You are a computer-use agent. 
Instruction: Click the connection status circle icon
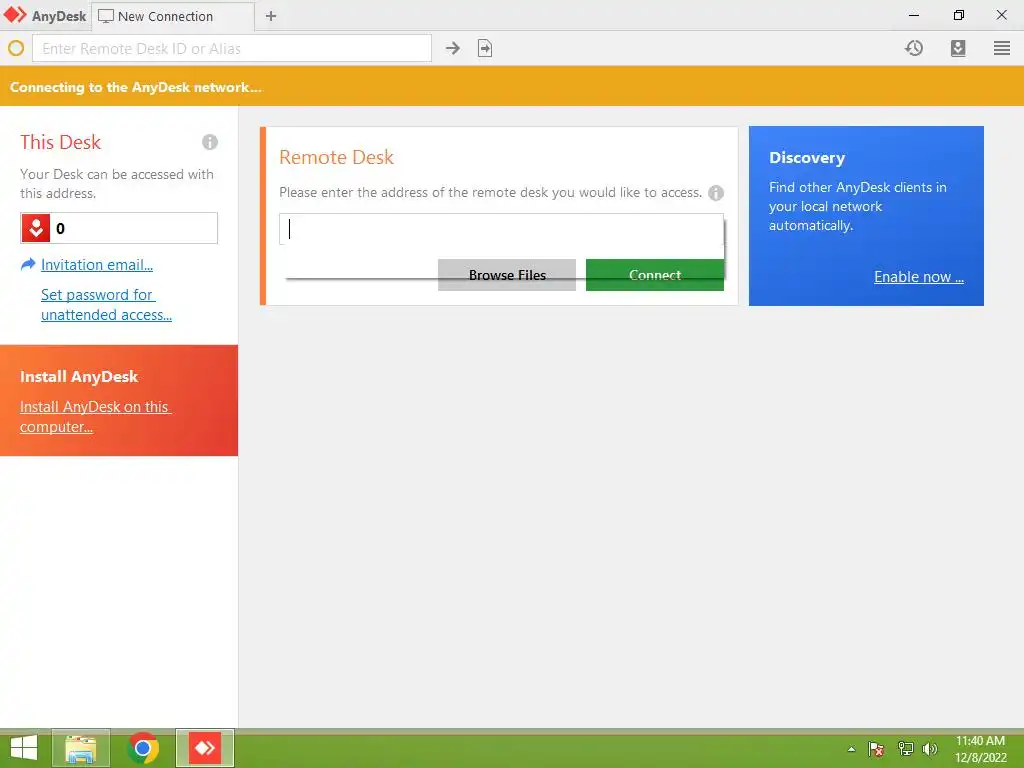coord(16,48)
